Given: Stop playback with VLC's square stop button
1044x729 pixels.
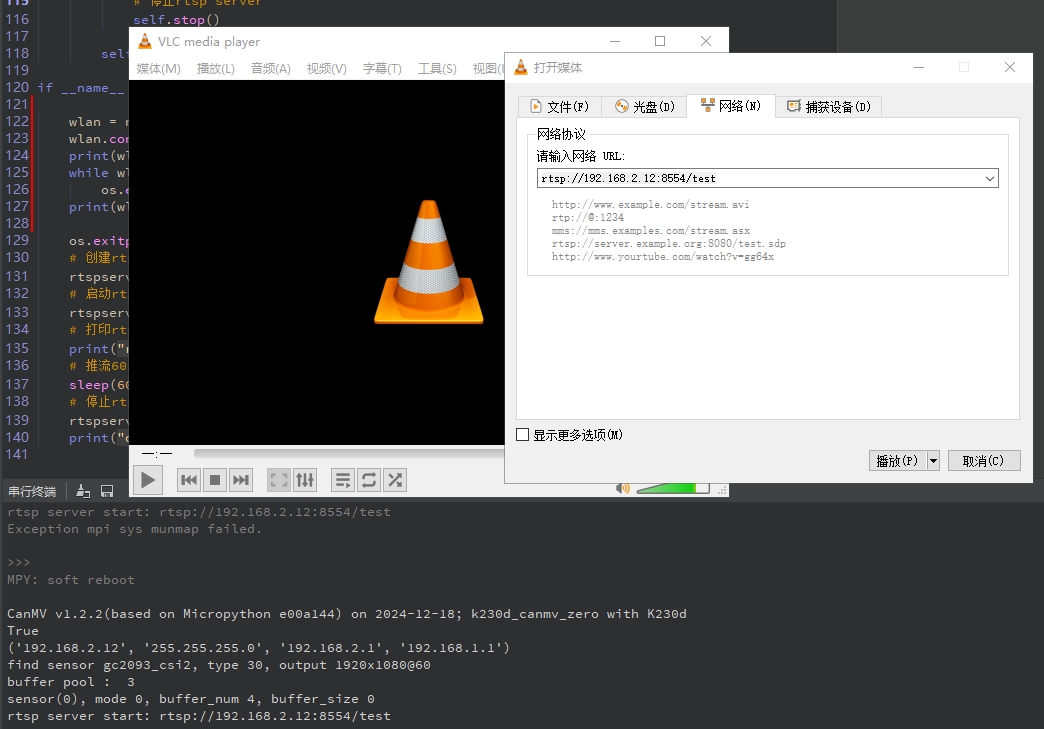Looking at the screenshot, I should (215, 480).
